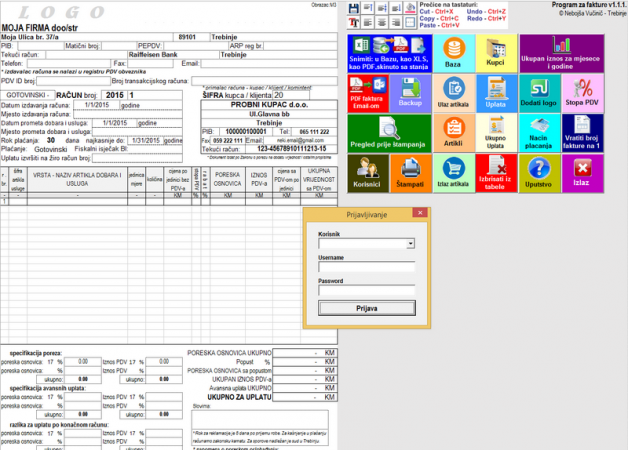The image size is (628, 450).
Task: Click the Popust % value cell
Action: pyautogui.click(x=304, y=362)
